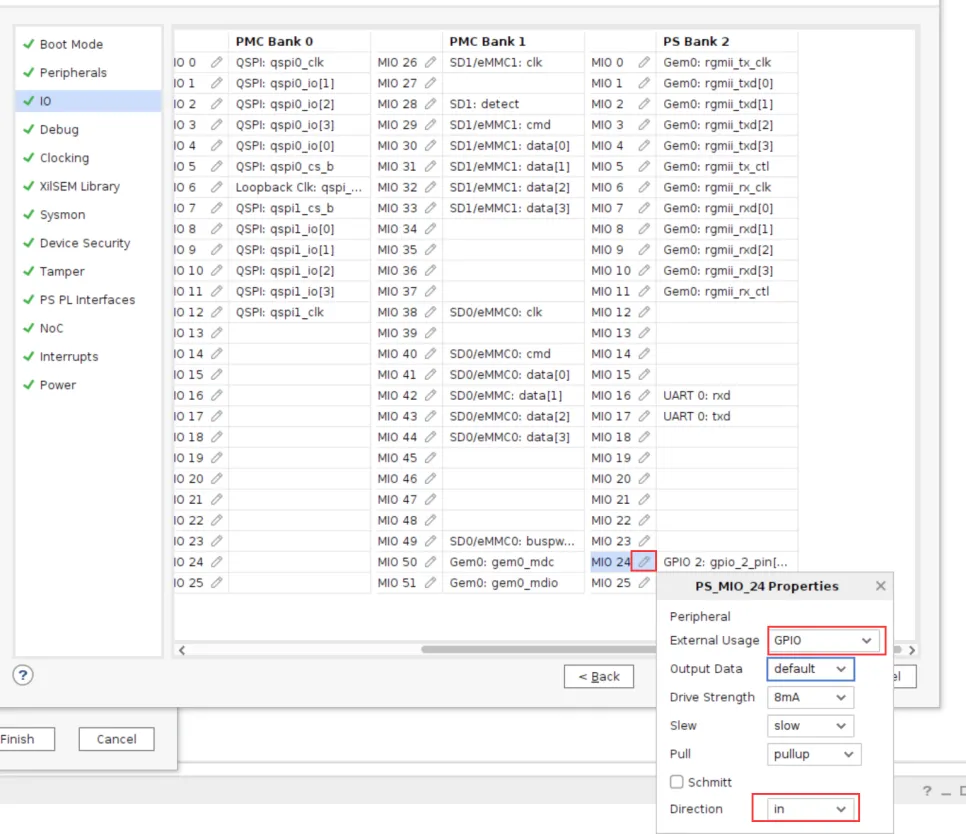Click pencil icon beside MIO 42
Viewport: 966px width, 834px height.
(x=430, y=396)
